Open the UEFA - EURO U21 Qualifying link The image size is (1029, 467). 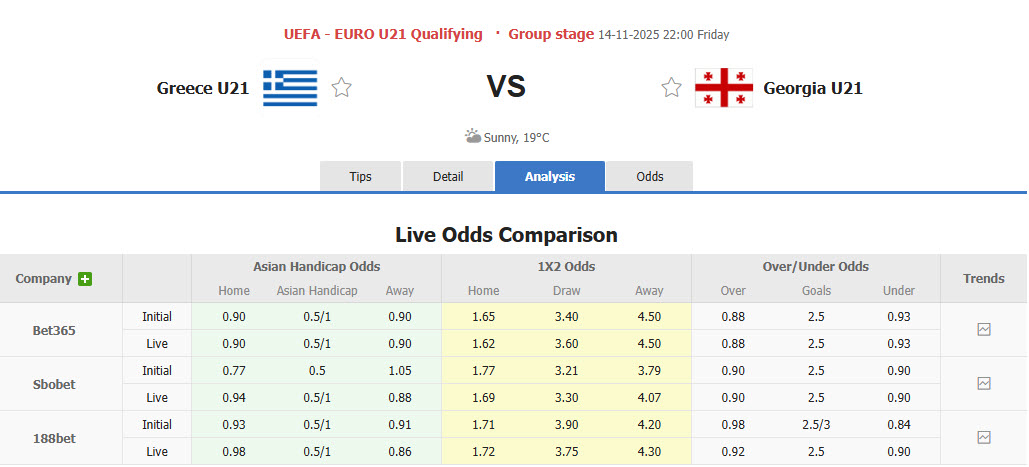[x=383, y=34]
